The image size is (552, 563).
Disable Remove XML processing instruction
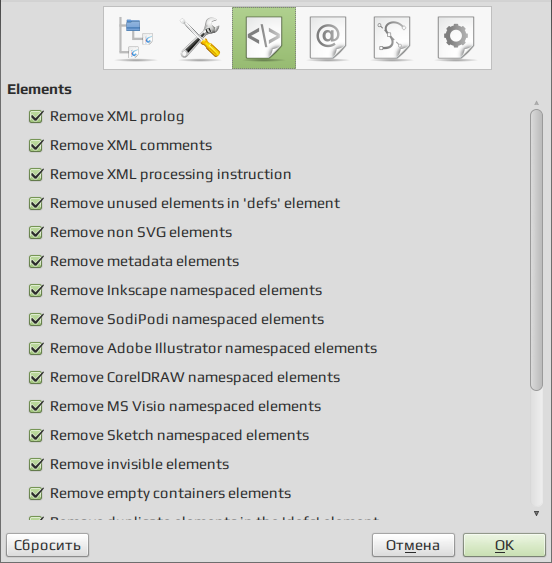pyautogui.click(x=36, y=175)
